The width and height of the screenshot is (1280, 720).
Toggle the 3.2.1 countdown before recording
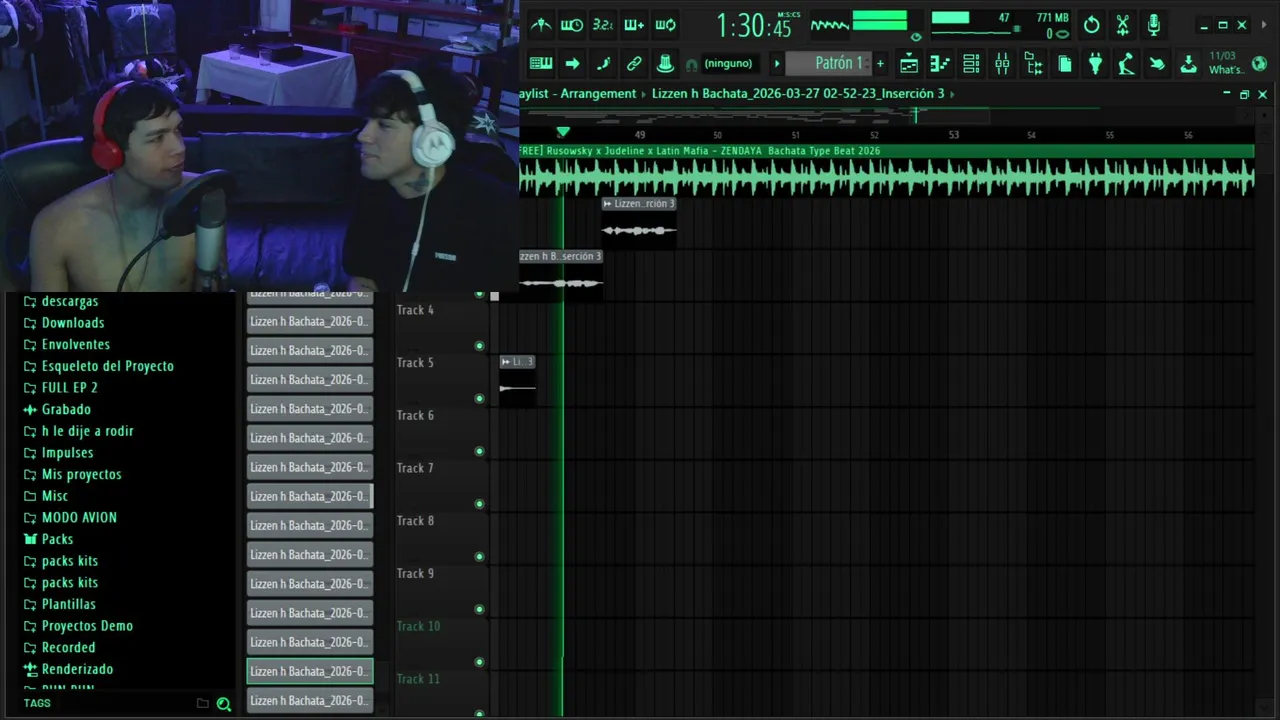(x=603, y=25)
